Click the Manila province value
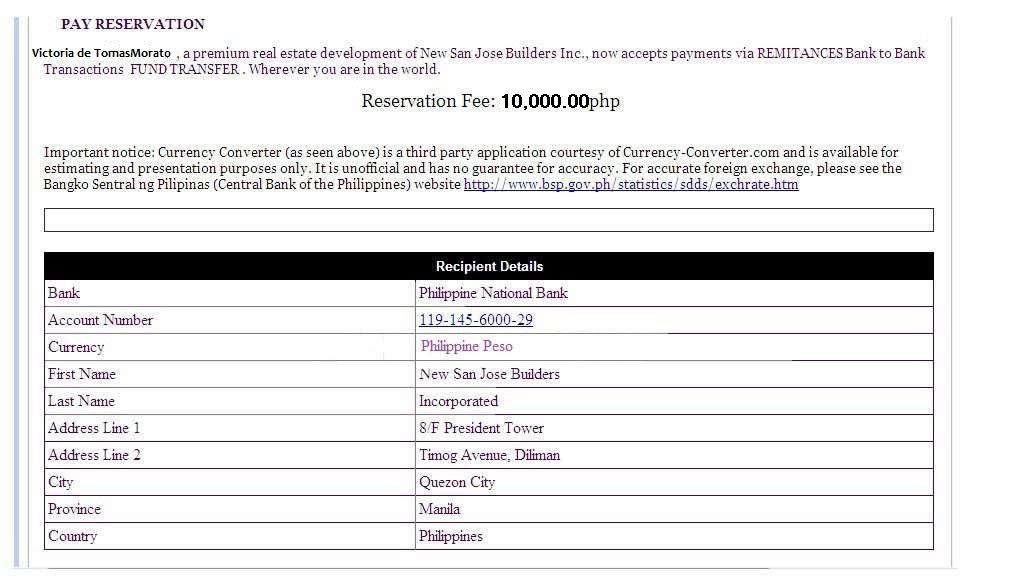This screenshot has width=1024, height=581. click(439, 509)
